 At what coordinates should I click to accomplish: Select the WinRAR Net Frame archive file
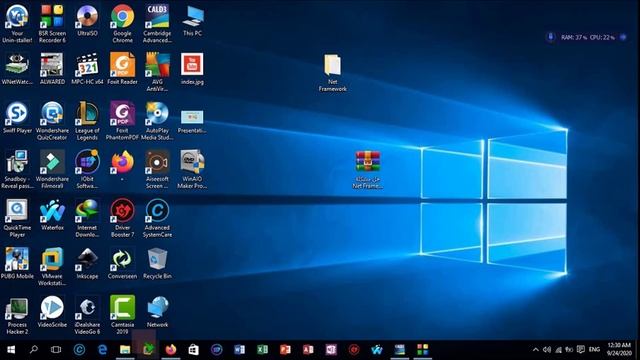click(x=368, y=170)
